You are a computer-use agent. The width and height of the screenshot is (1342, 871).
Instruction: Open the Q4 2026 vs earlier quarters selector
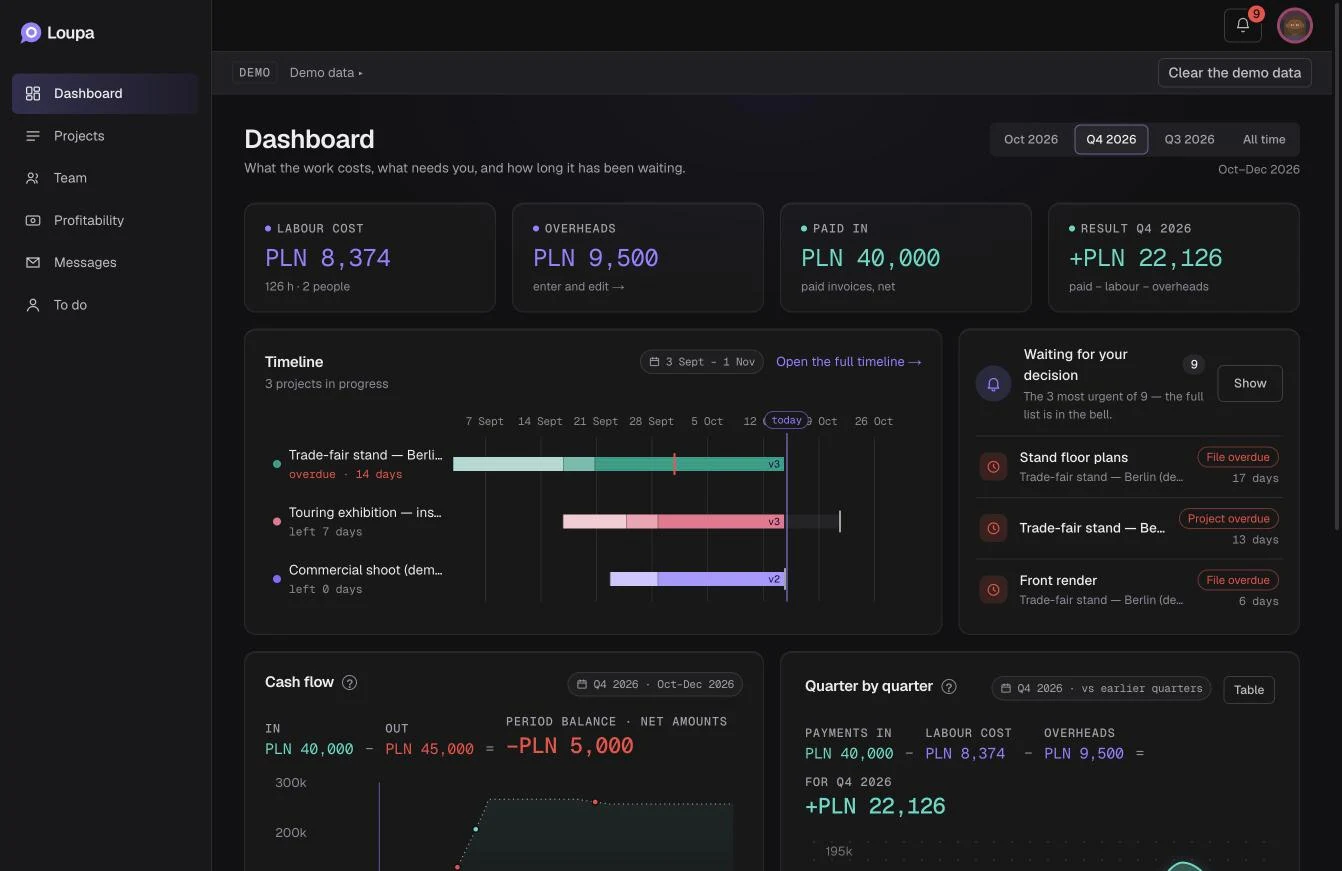tap(1101, 688)
